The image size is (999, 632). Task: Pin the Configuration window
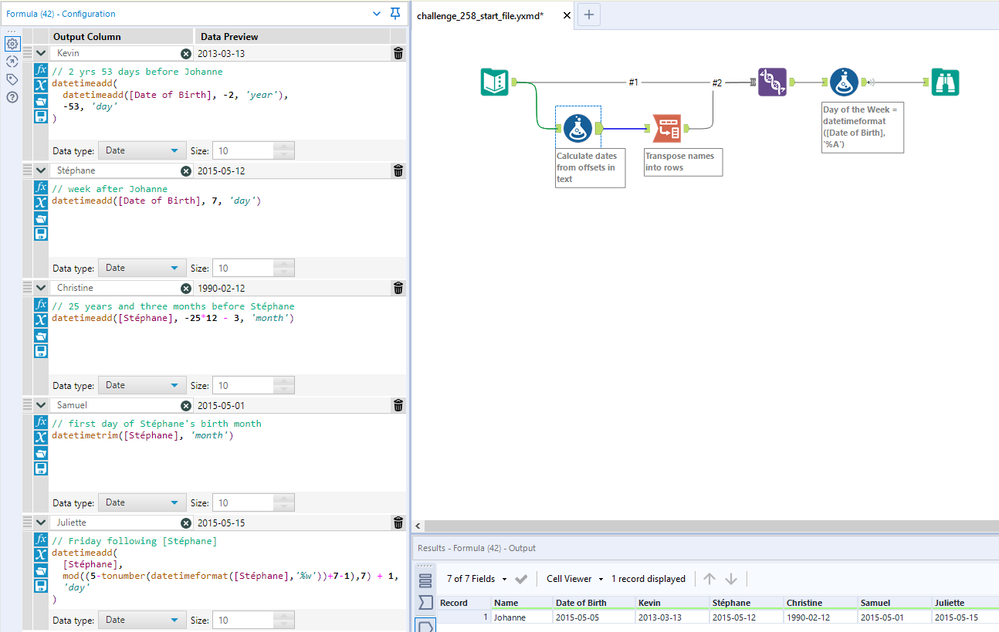(395, 13)
